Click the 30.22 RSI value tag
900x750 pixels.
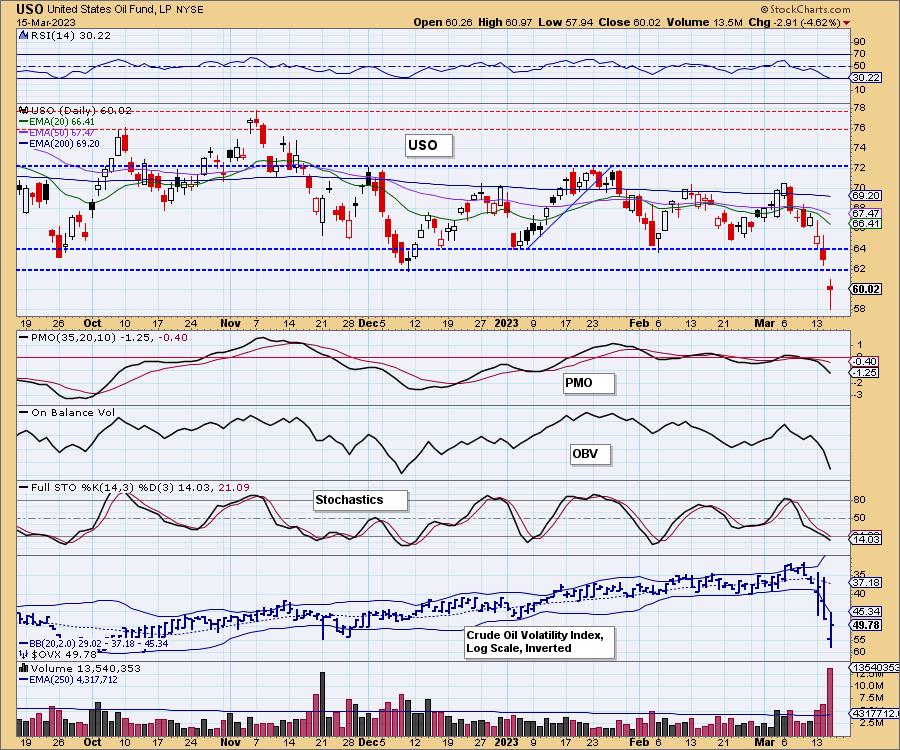[865, 77]
